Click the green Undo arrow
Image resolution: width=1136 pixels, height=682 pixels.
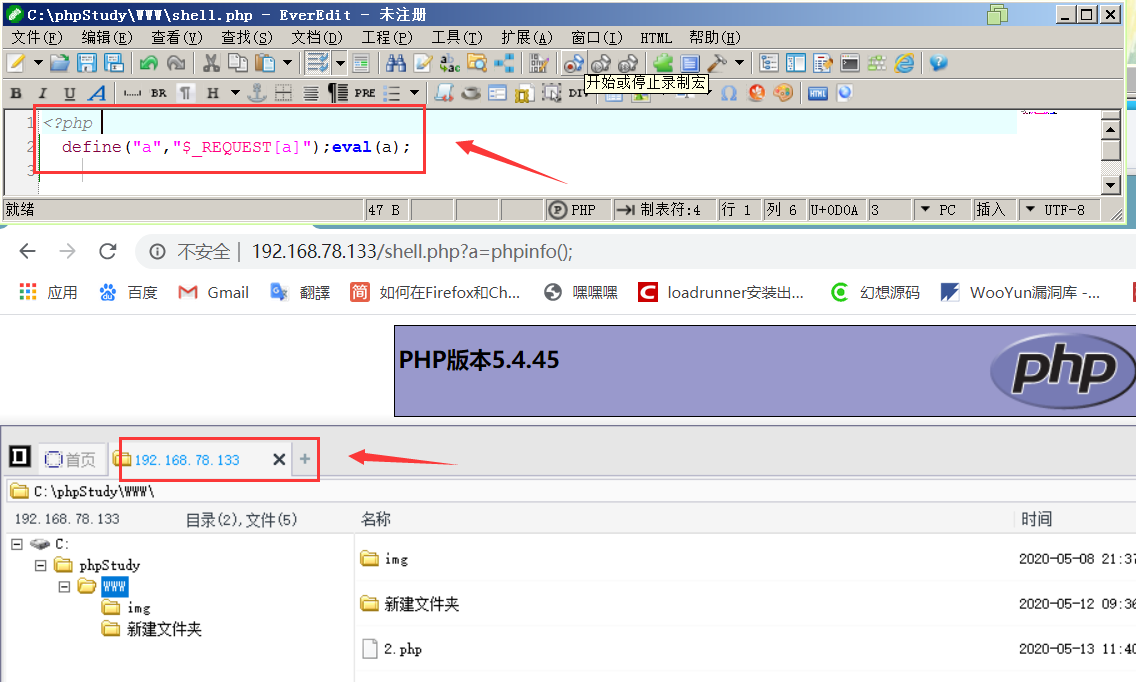point(149,64)
